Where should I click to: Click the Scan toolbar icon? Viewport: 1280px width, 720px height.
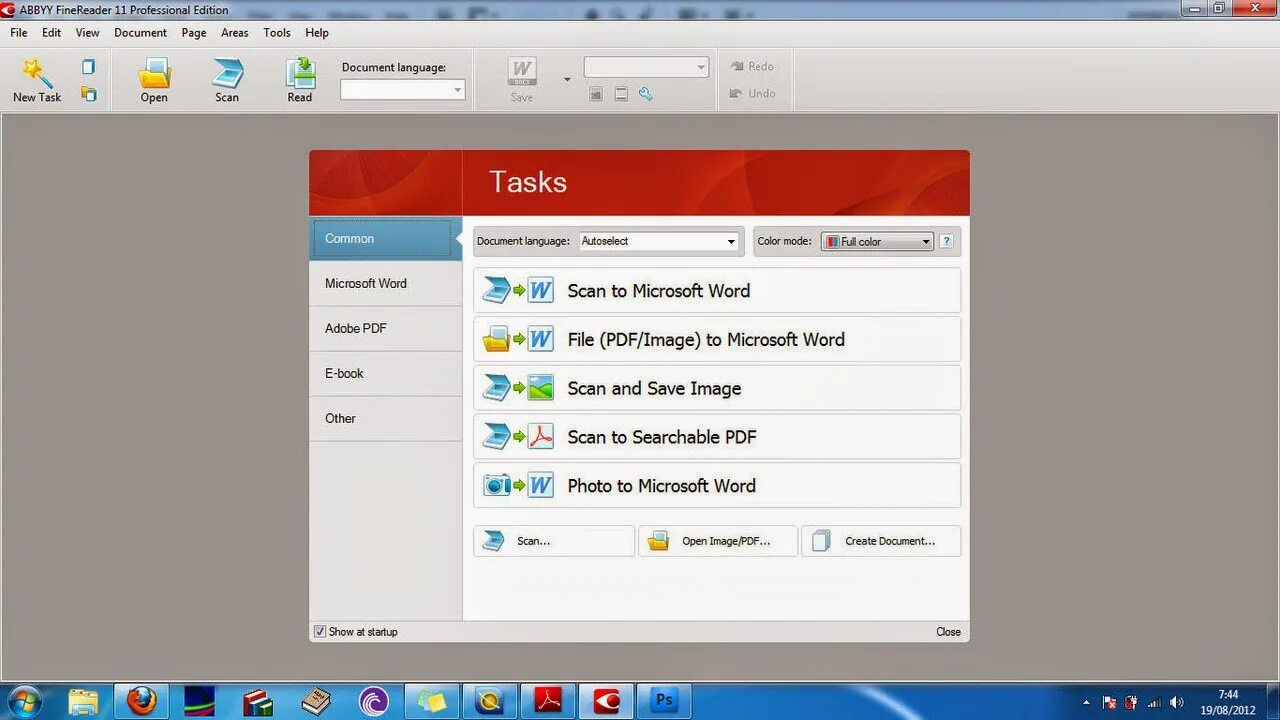(227, 73)
